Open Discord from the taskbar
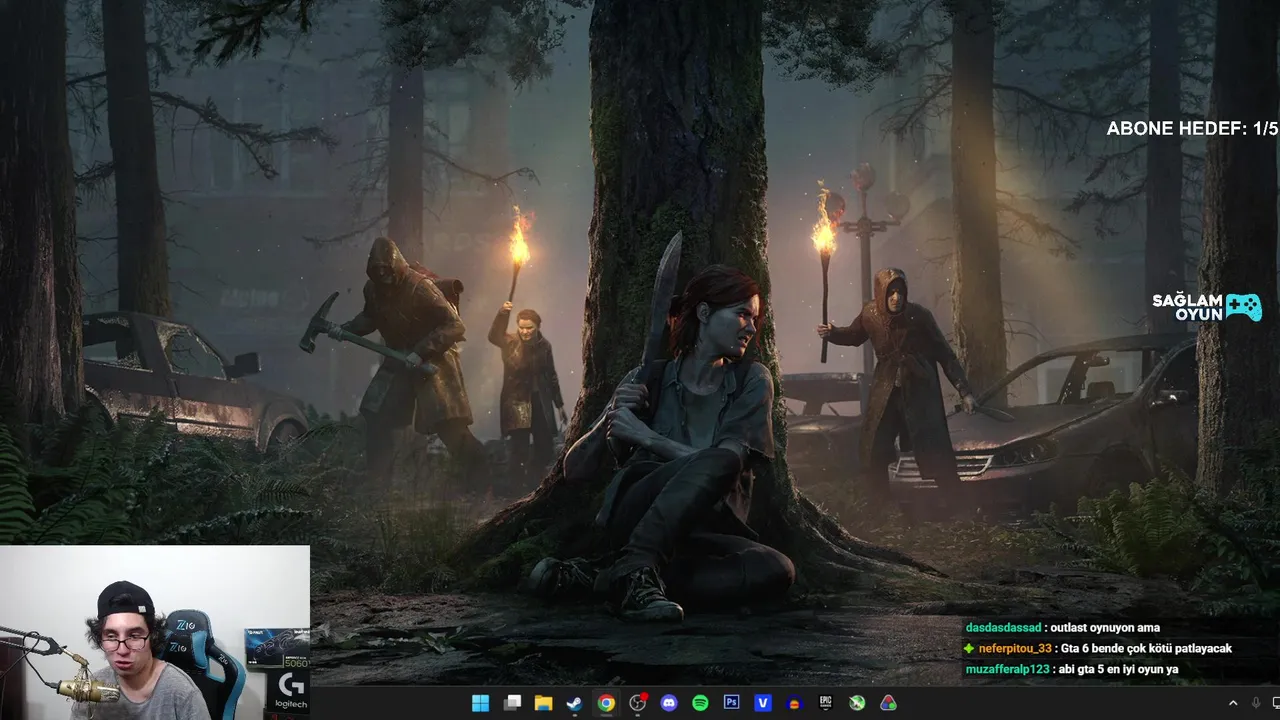 tap(669, 703)
